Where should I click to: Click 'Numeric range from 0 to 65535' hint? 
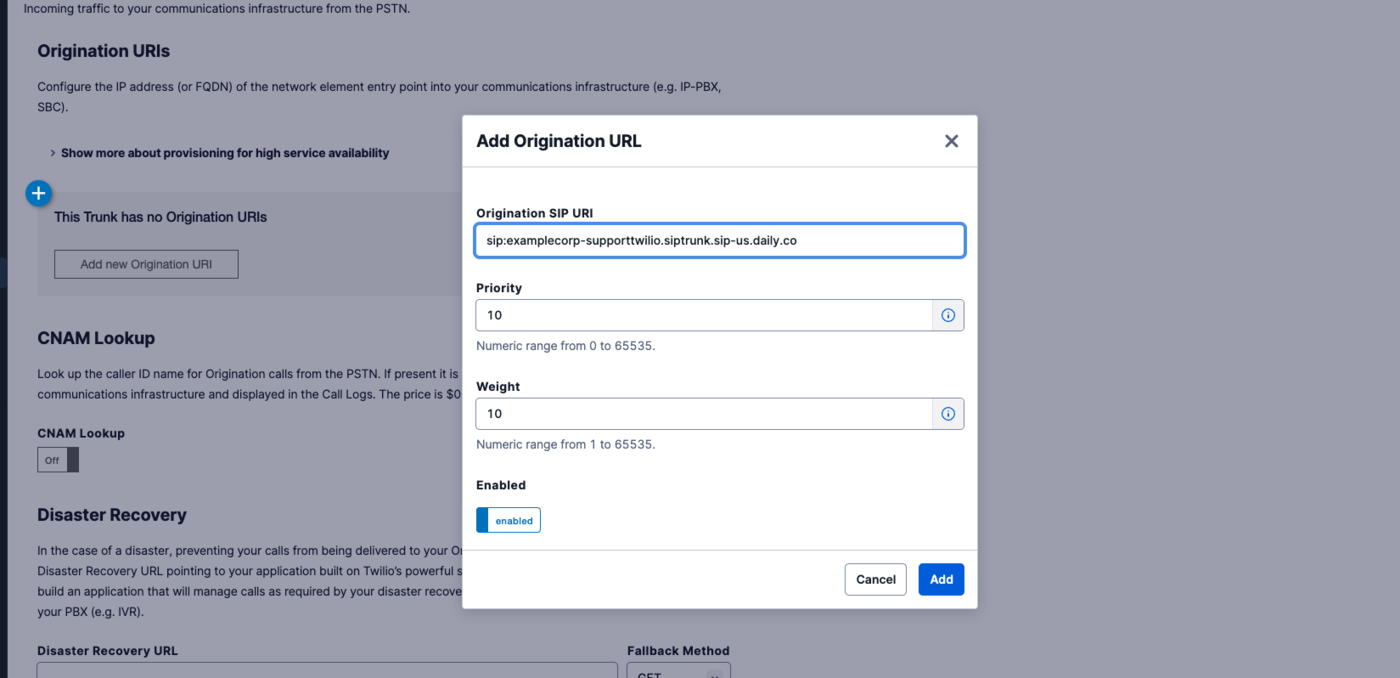(565, 346)
